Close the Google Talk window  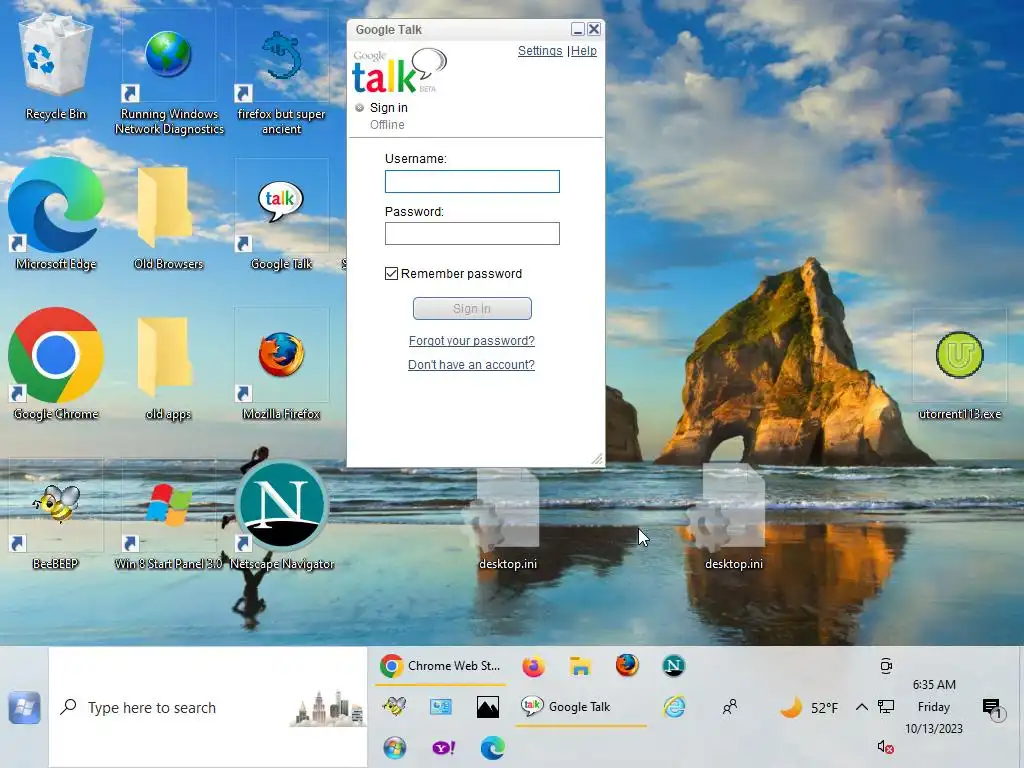click(x=594, y=29)
